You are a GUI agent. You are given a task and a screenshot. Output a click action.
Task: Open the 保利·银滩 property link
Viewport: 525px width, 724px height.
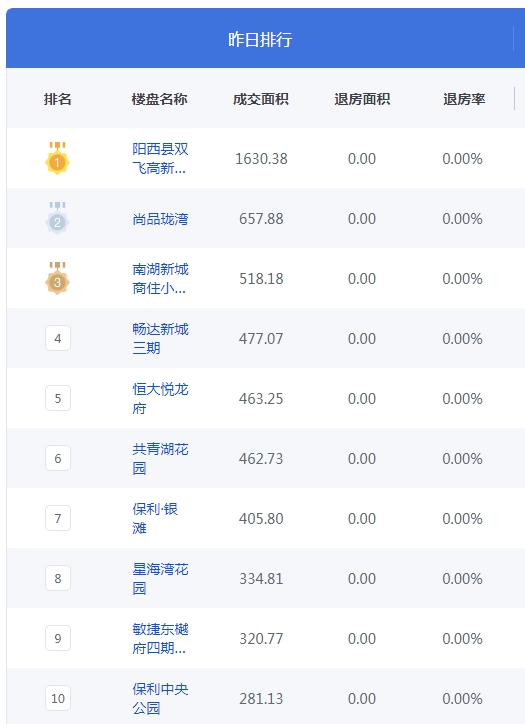click(x=155, y=519)
